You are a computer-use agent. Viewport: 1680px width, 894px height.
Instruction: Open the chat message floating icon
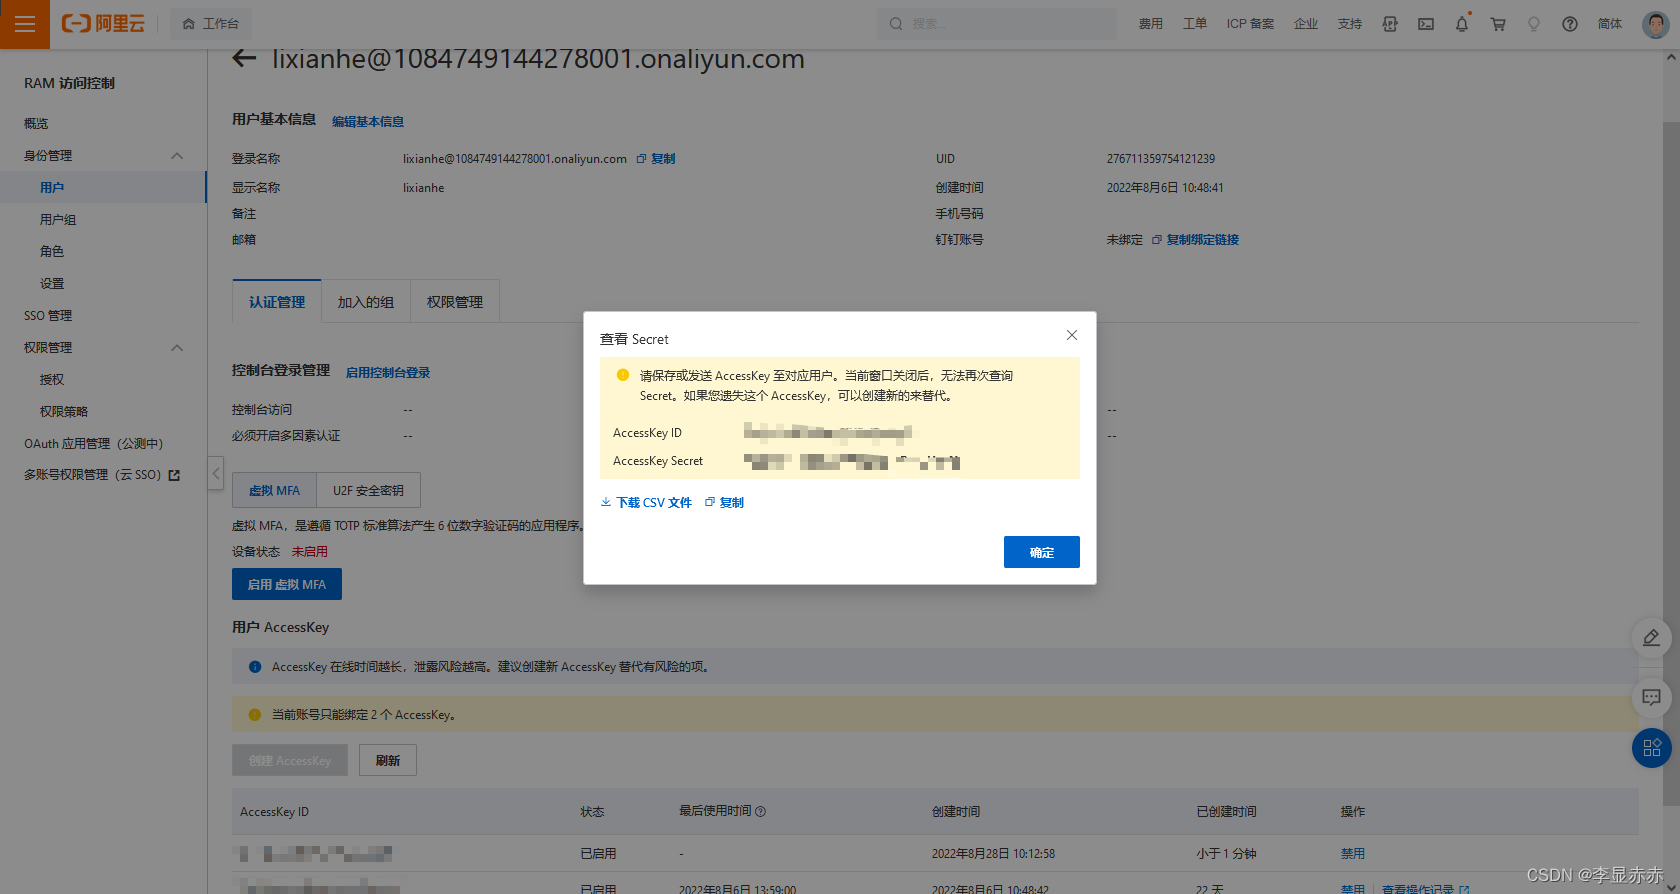pos(1652,697)
